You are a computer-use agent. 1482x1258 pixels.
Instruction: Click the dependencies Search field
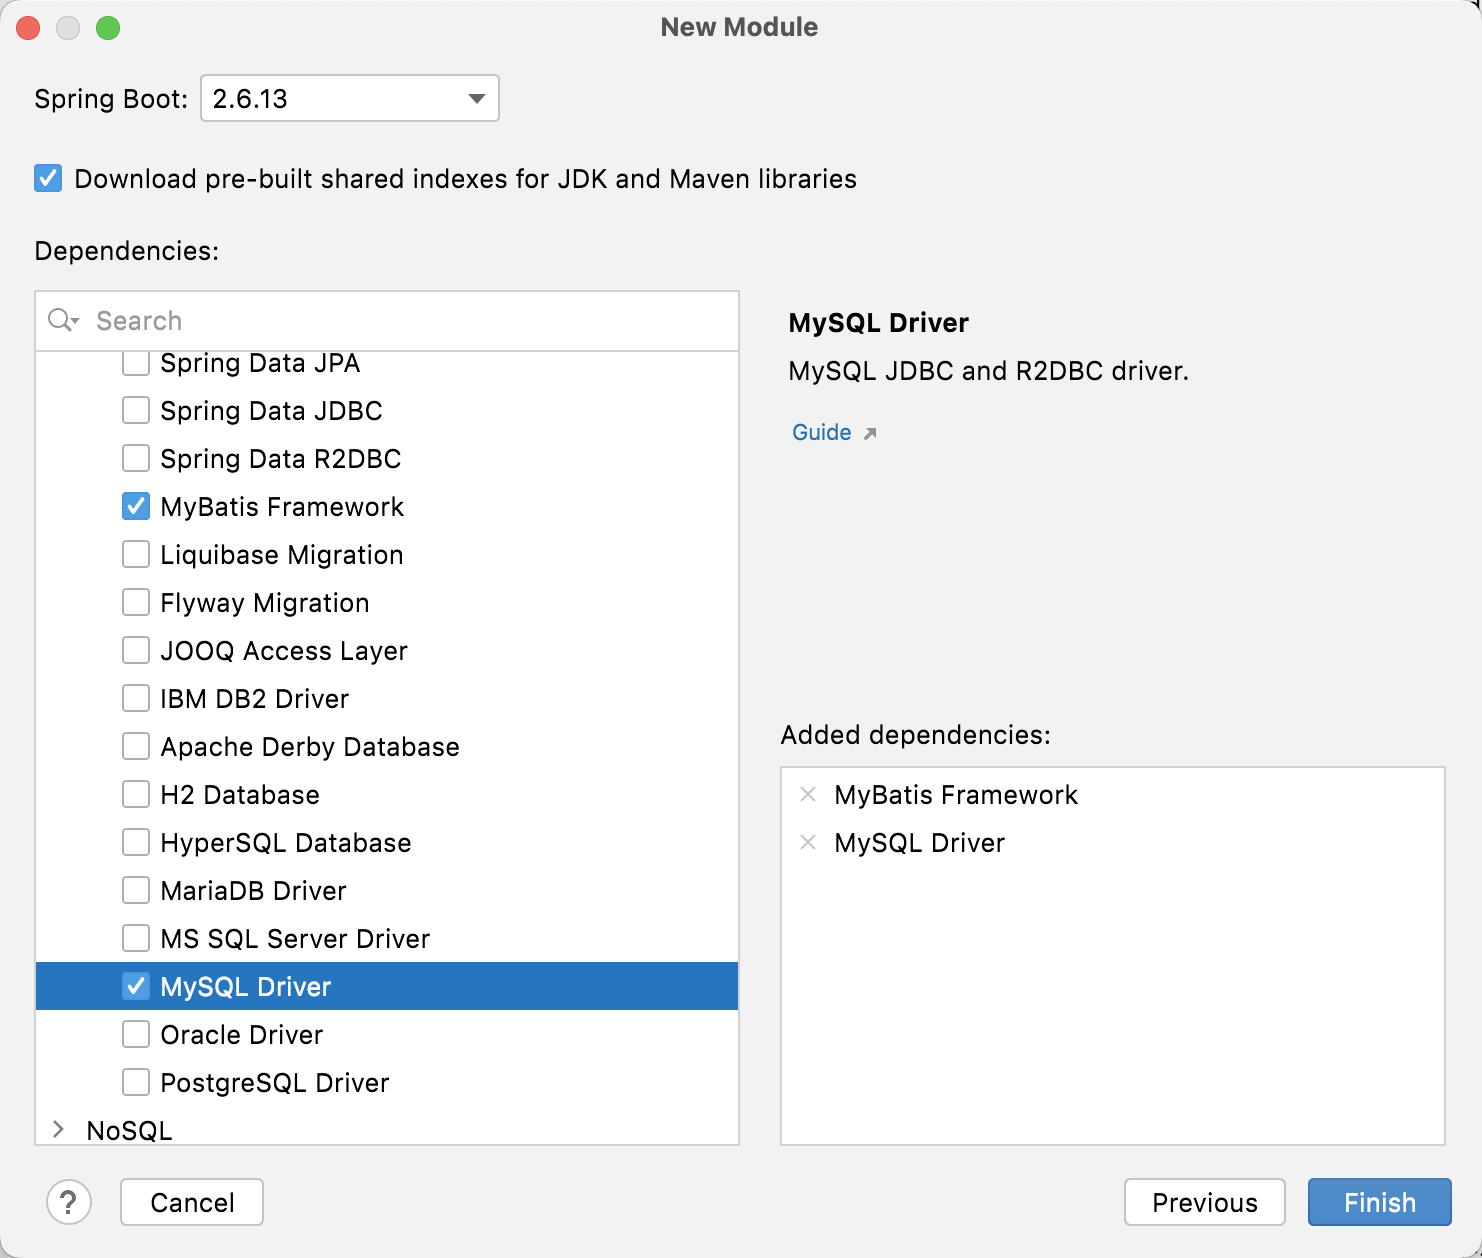point(387,321)
